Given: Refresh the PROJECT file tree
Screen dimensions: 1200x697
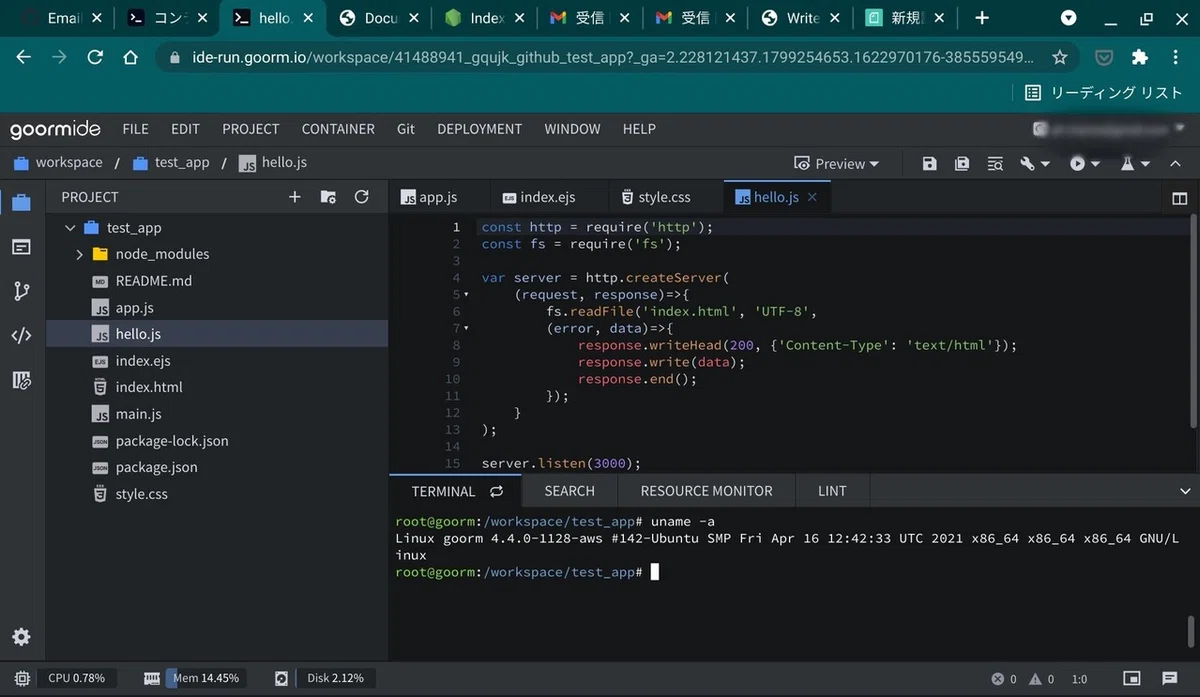Looking at the screenshot, I should 362,197.
